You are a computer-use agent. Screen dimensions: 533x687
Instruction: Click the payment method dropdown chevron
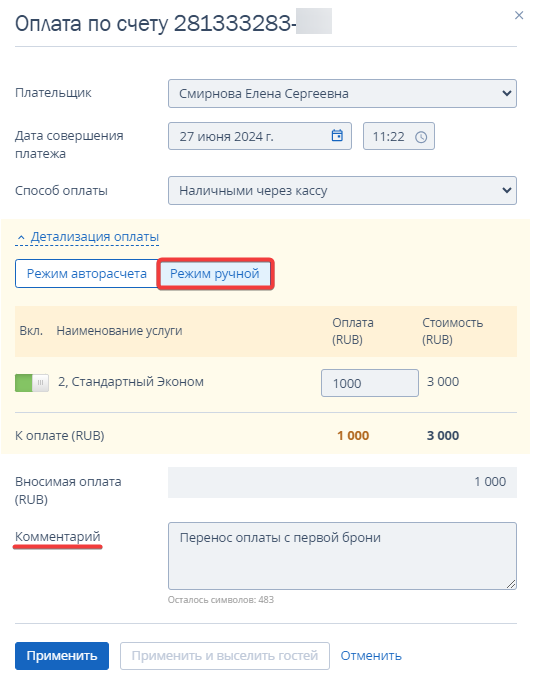(507, 190)
